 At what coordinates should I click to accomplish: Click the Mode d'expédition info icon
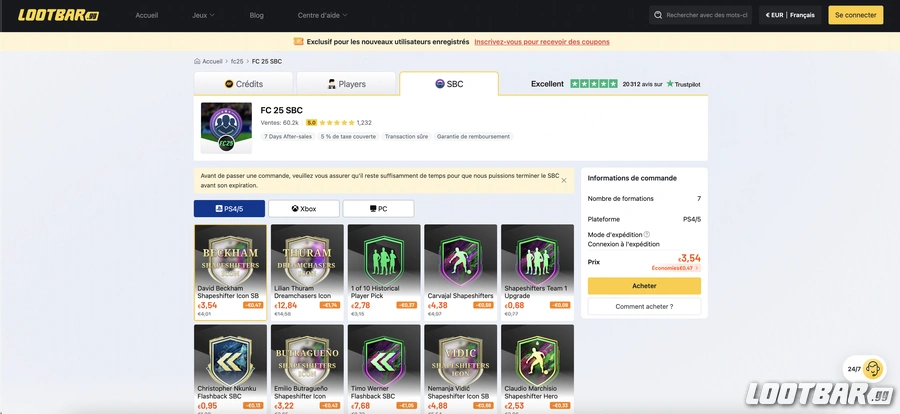pyautogui.click(x=647, y=234)
